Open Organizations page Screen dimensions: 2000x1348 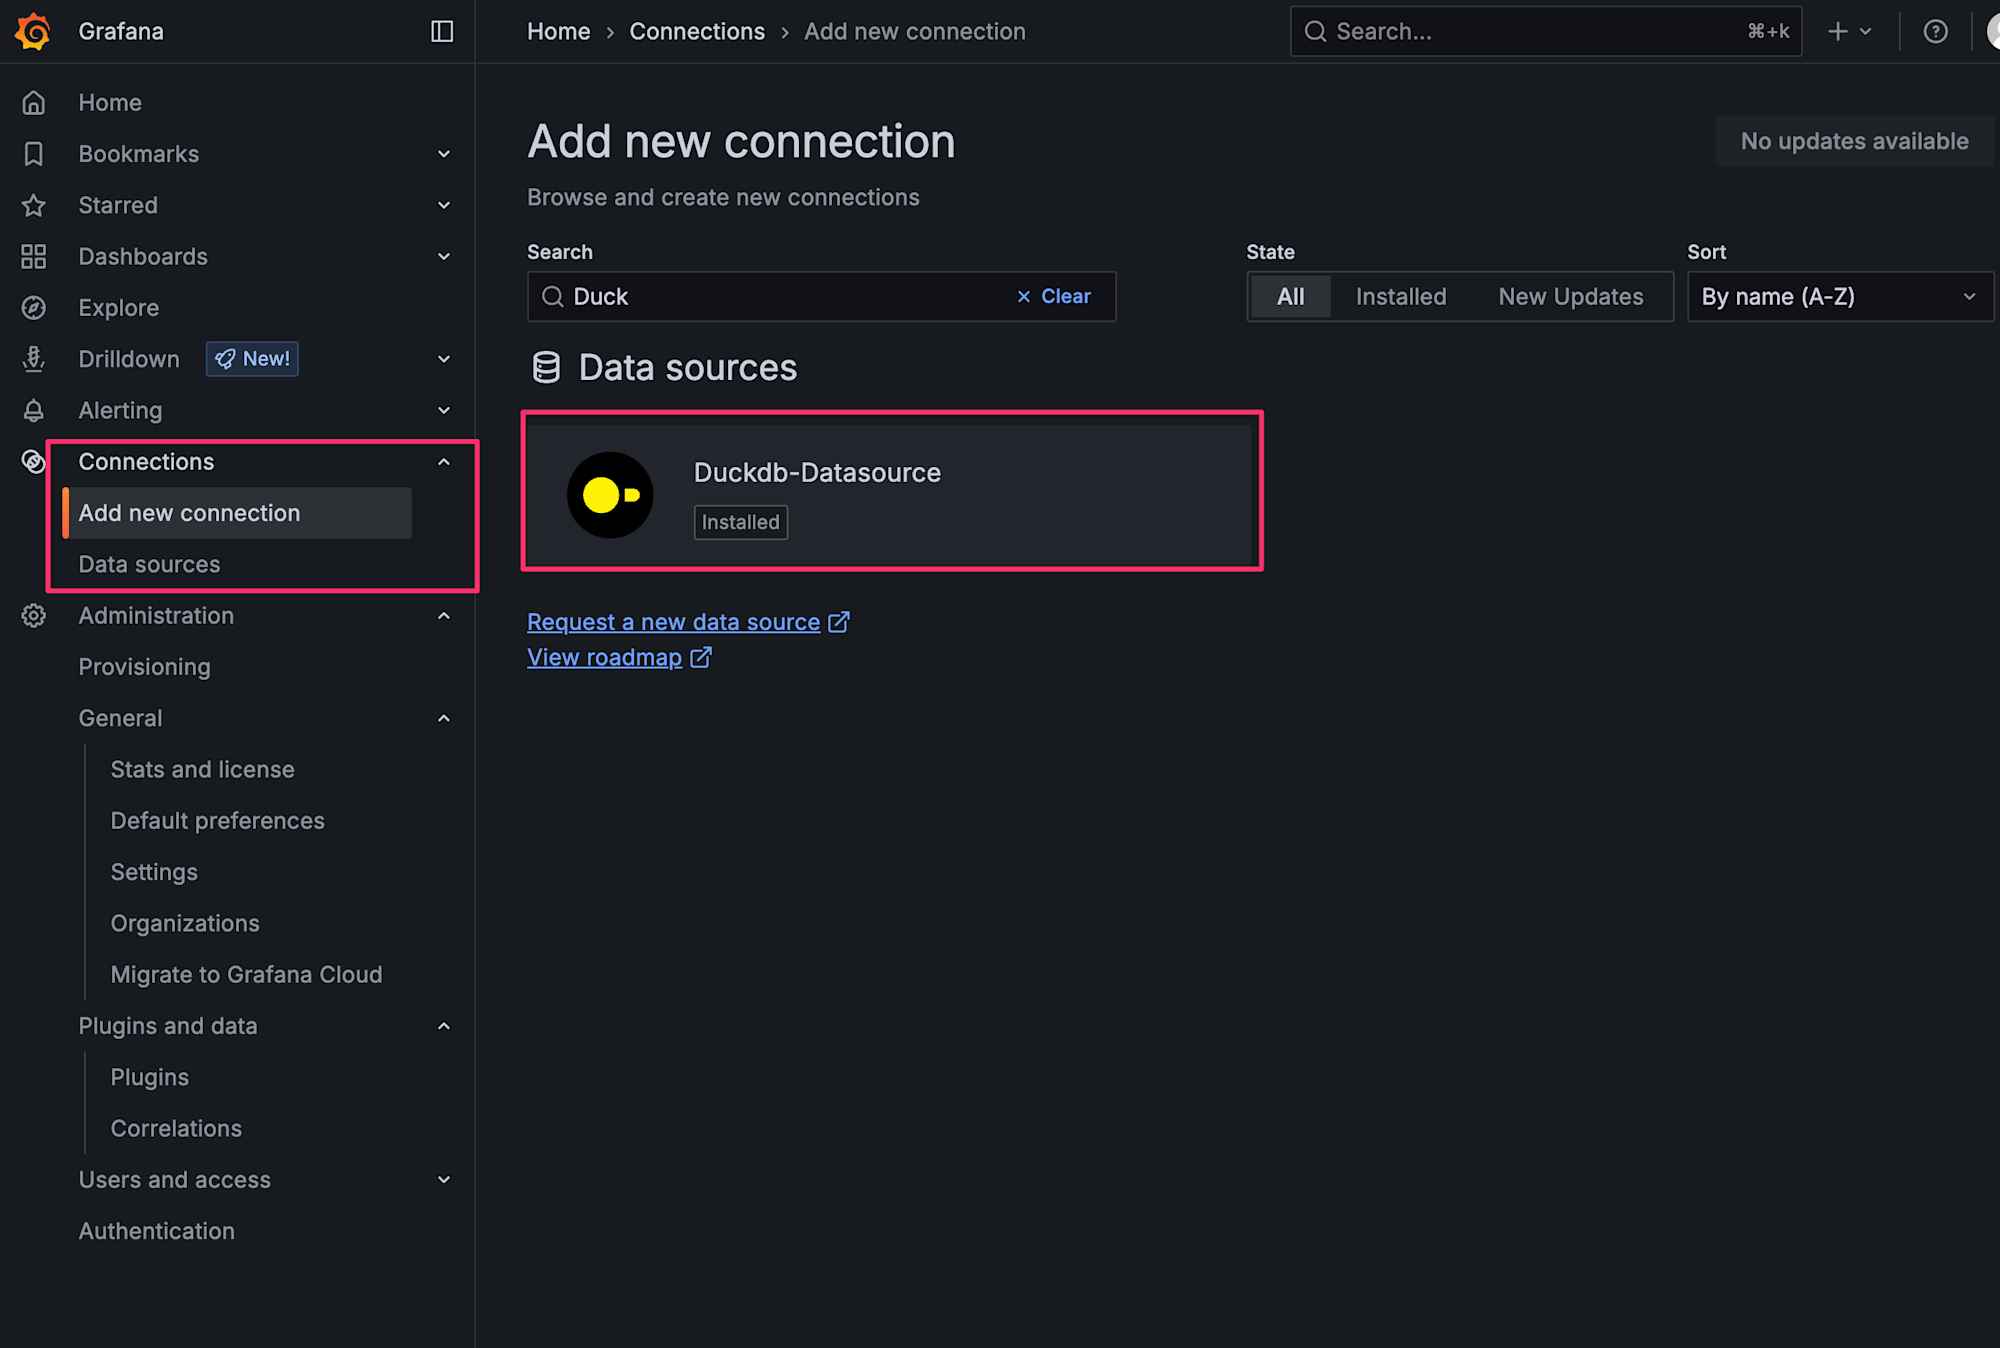185,923
